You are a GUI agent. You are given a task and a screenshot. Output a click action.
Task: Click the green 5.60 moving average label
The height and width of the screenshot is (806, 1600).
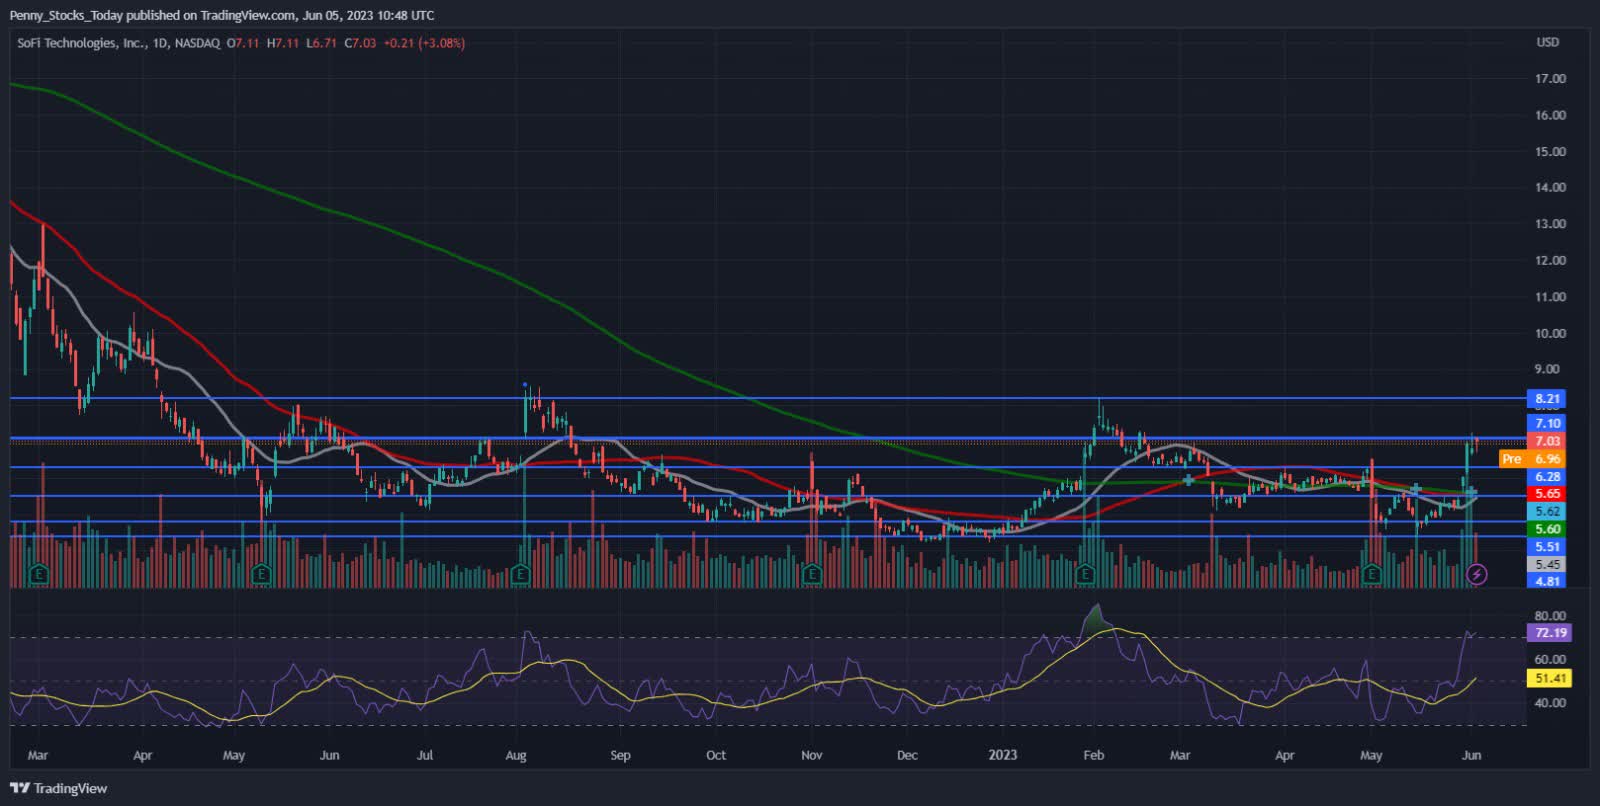click(x=1547, y=529)
